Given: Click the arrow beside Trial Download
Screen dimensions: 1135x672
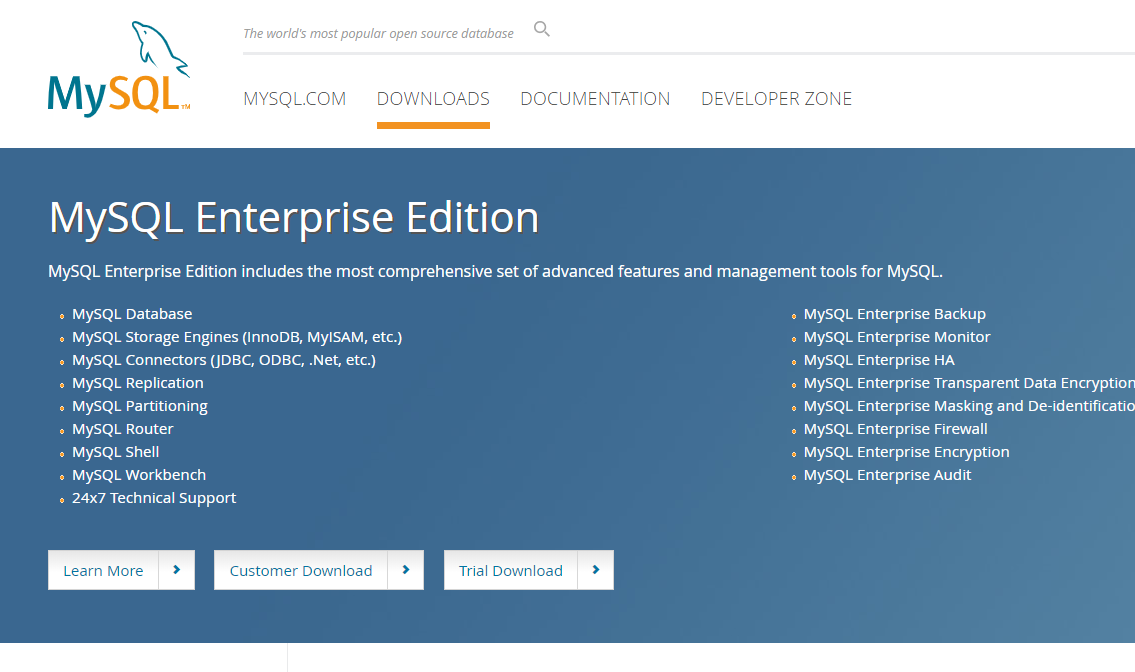Looking at the screenshot, I should pyautogui.click(x=596, y=570).
